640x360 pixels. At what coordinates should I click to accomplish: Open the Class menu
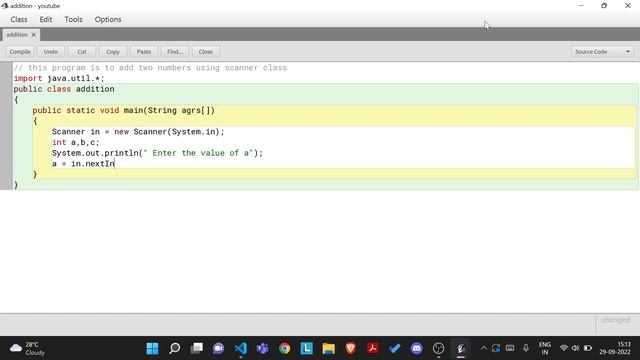click(x=19, y=19)
